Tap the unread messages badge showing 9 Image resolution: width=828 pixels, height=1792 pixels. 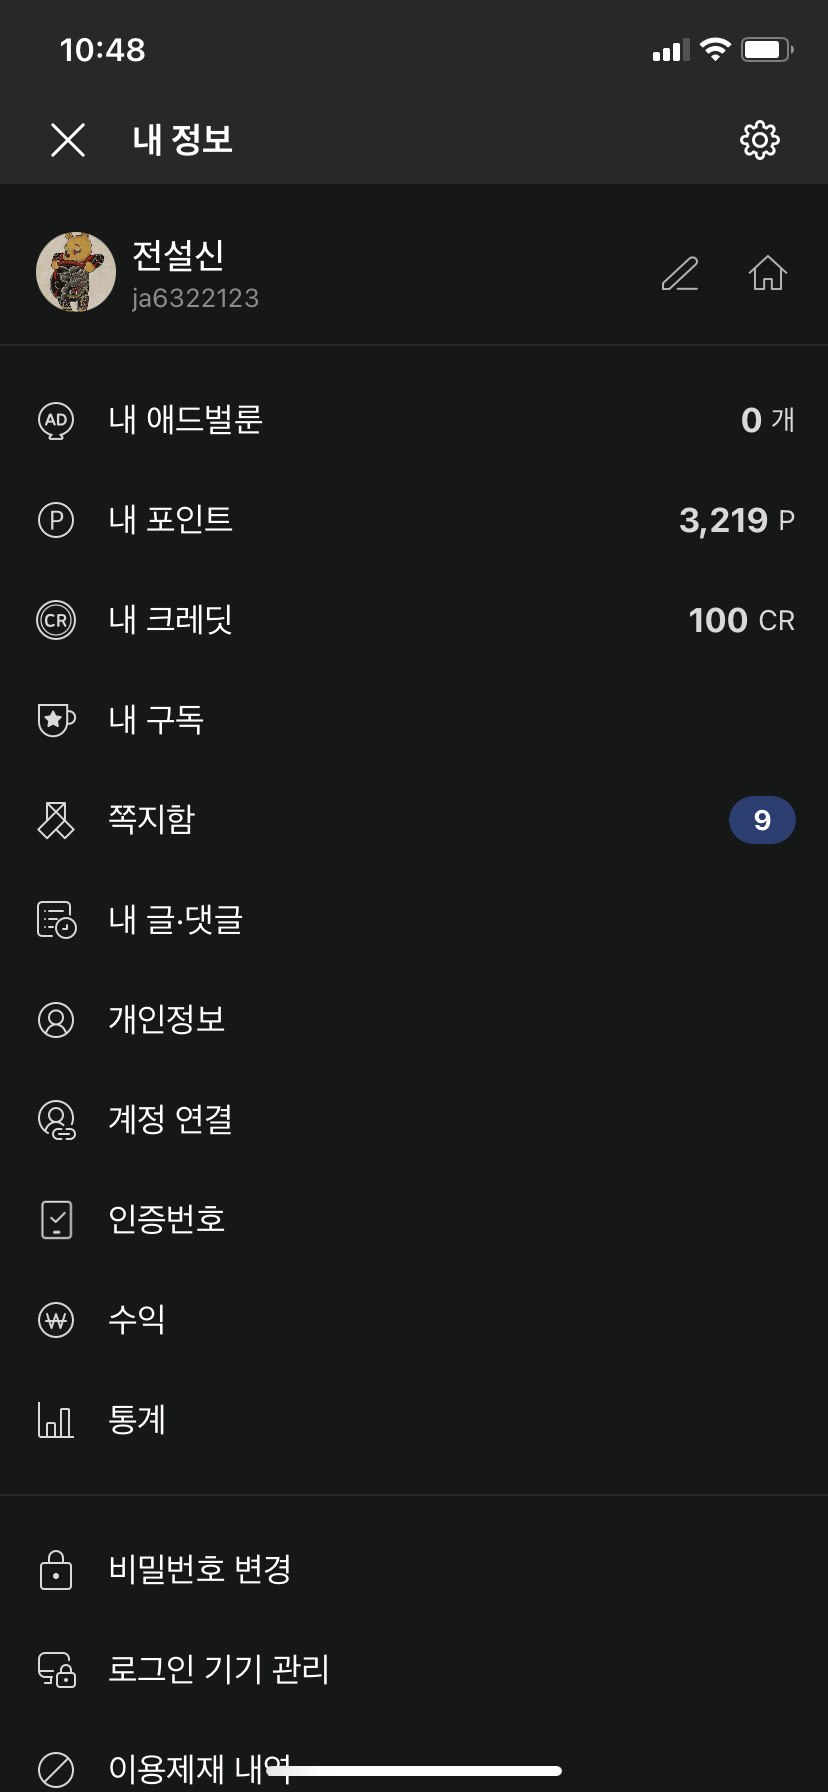(762, 820)
